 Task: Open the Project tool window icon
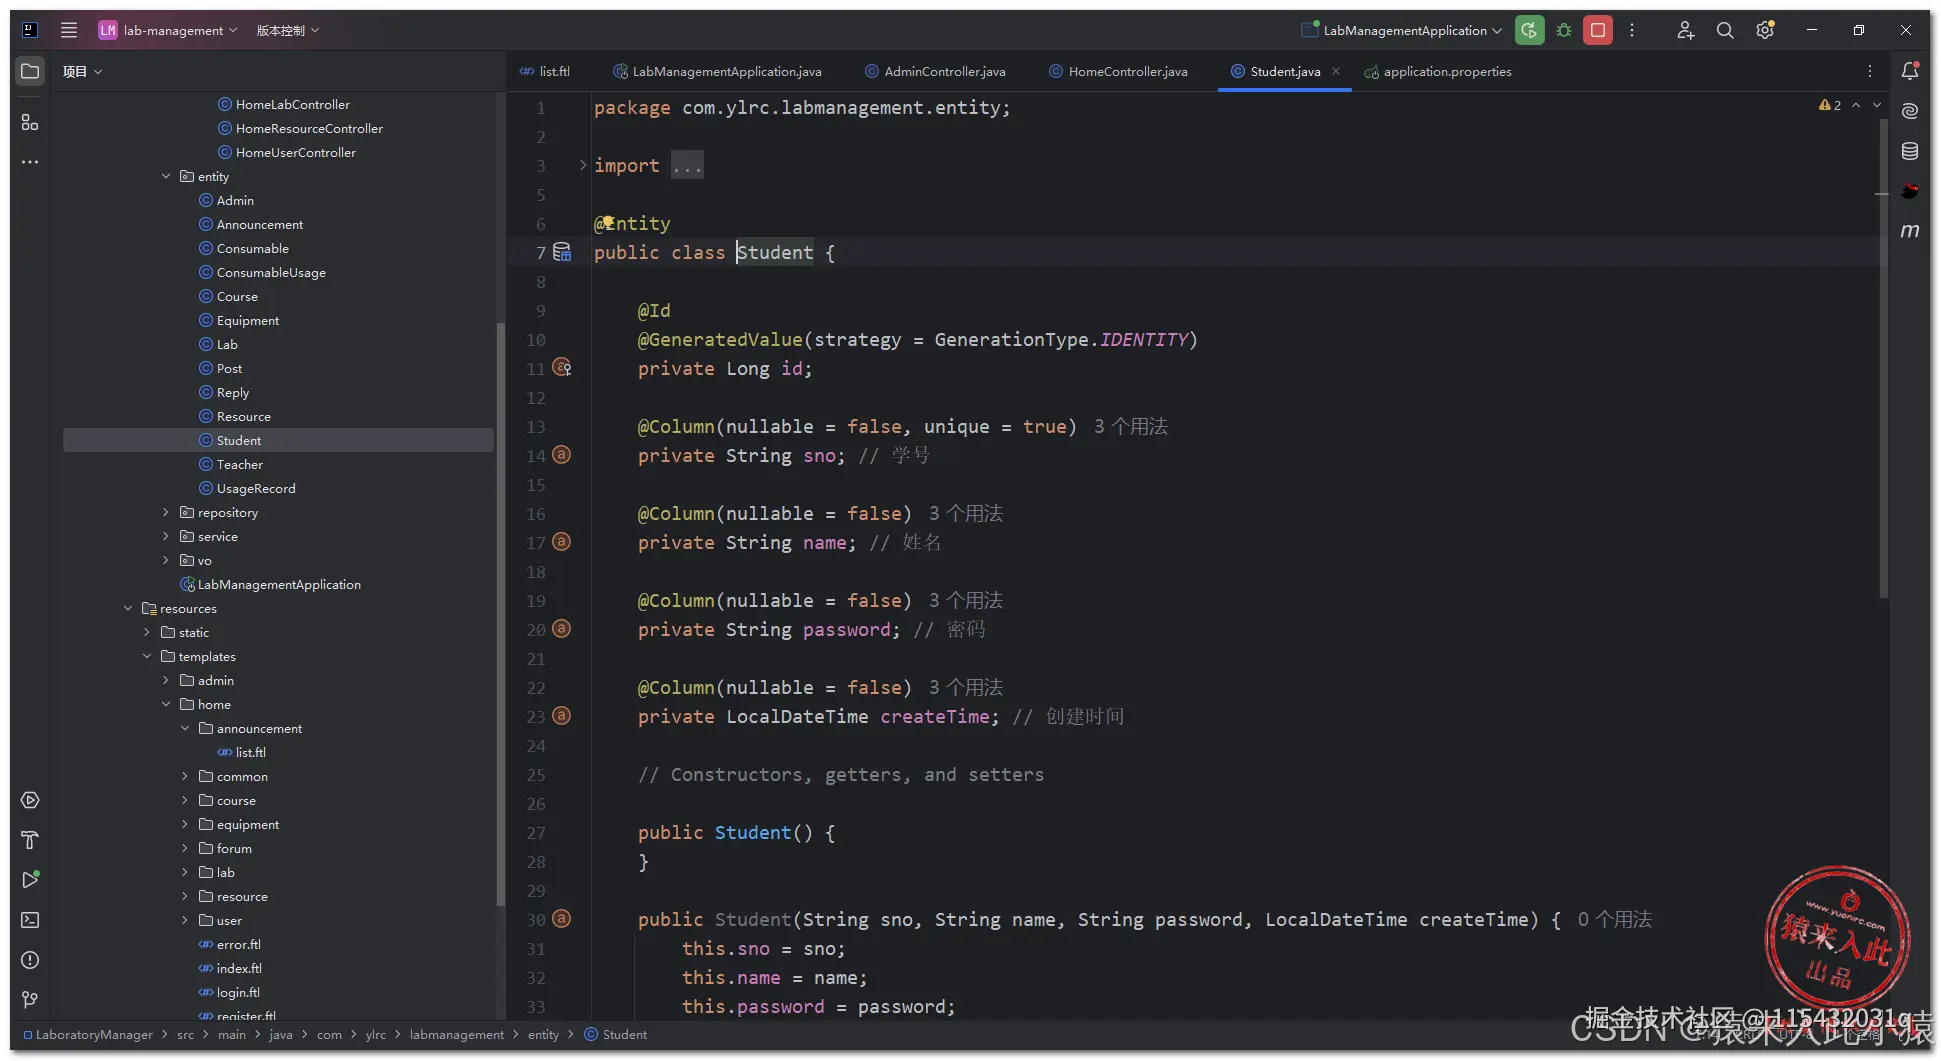tap(30, 71)
